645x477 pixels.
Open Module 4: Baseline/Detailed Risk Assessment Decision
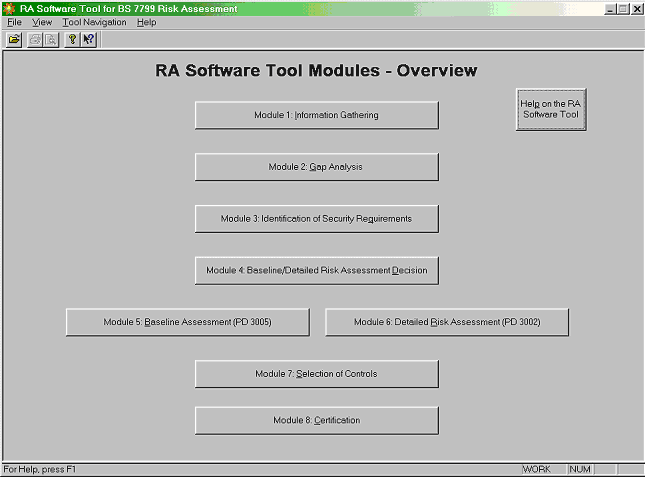click(317, 271)
